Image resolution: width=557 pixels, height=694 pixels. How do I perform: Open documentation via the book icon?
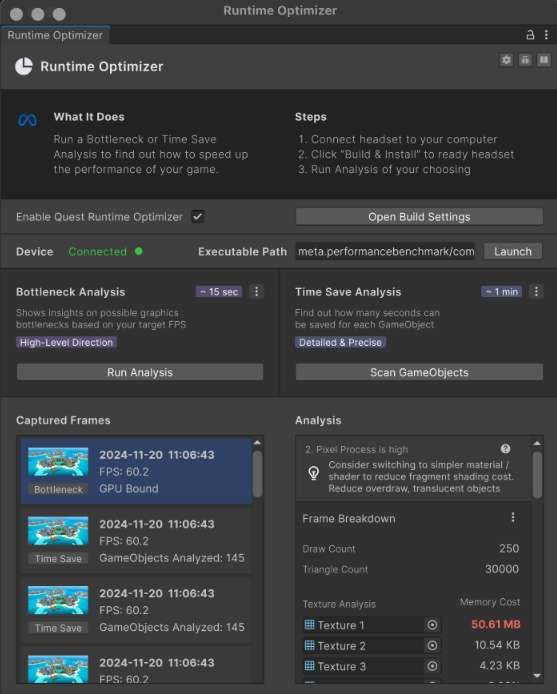544,60
